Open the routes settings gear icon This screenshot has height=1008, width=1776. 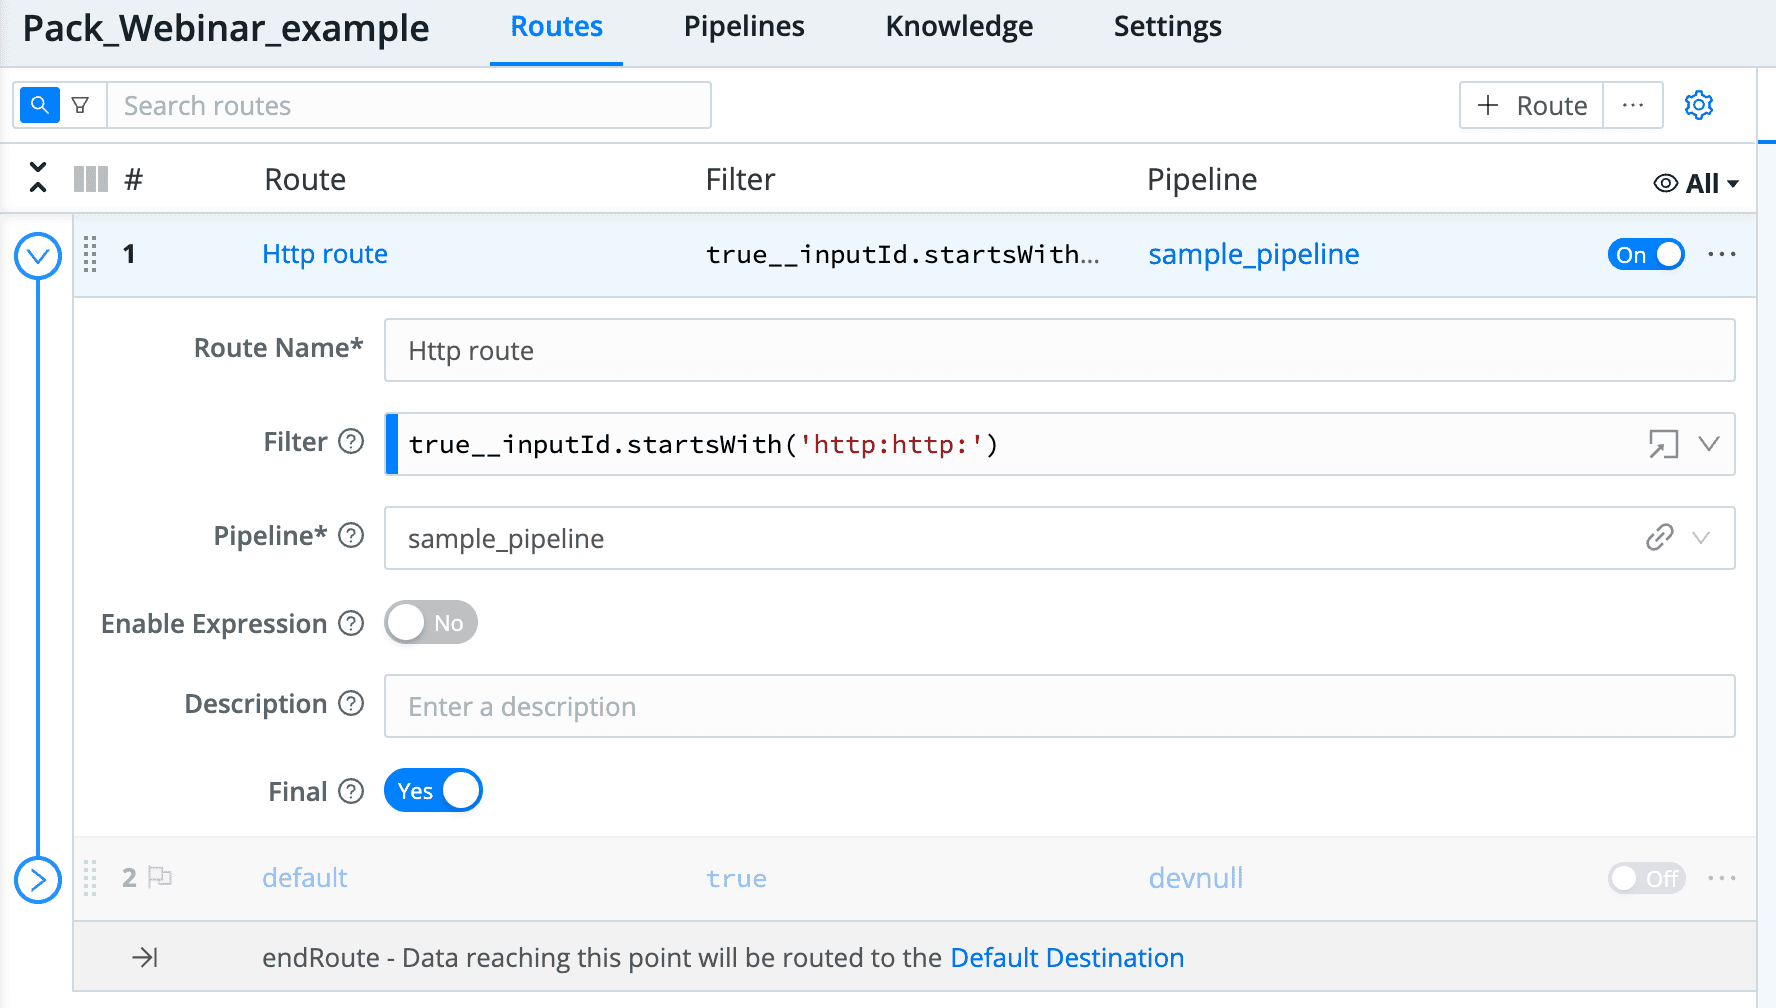[x=1698, y=105]
